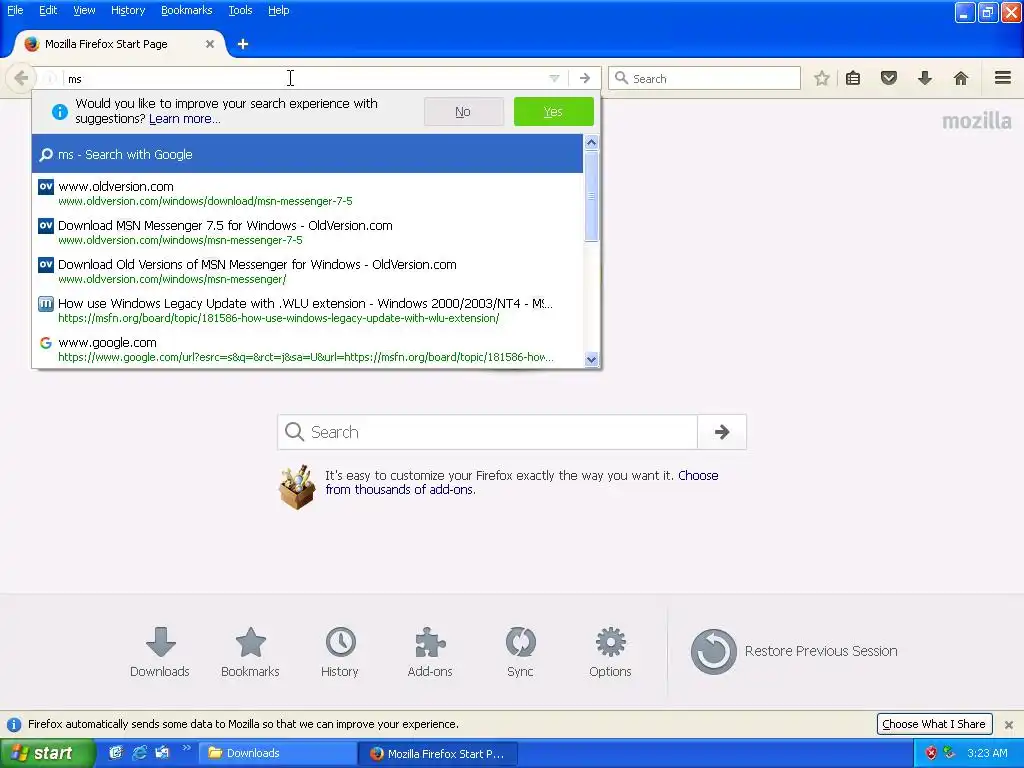1024x768 pixels.
Task: Click the Outlook Express quick launch icon
Action: coord(162,752)
